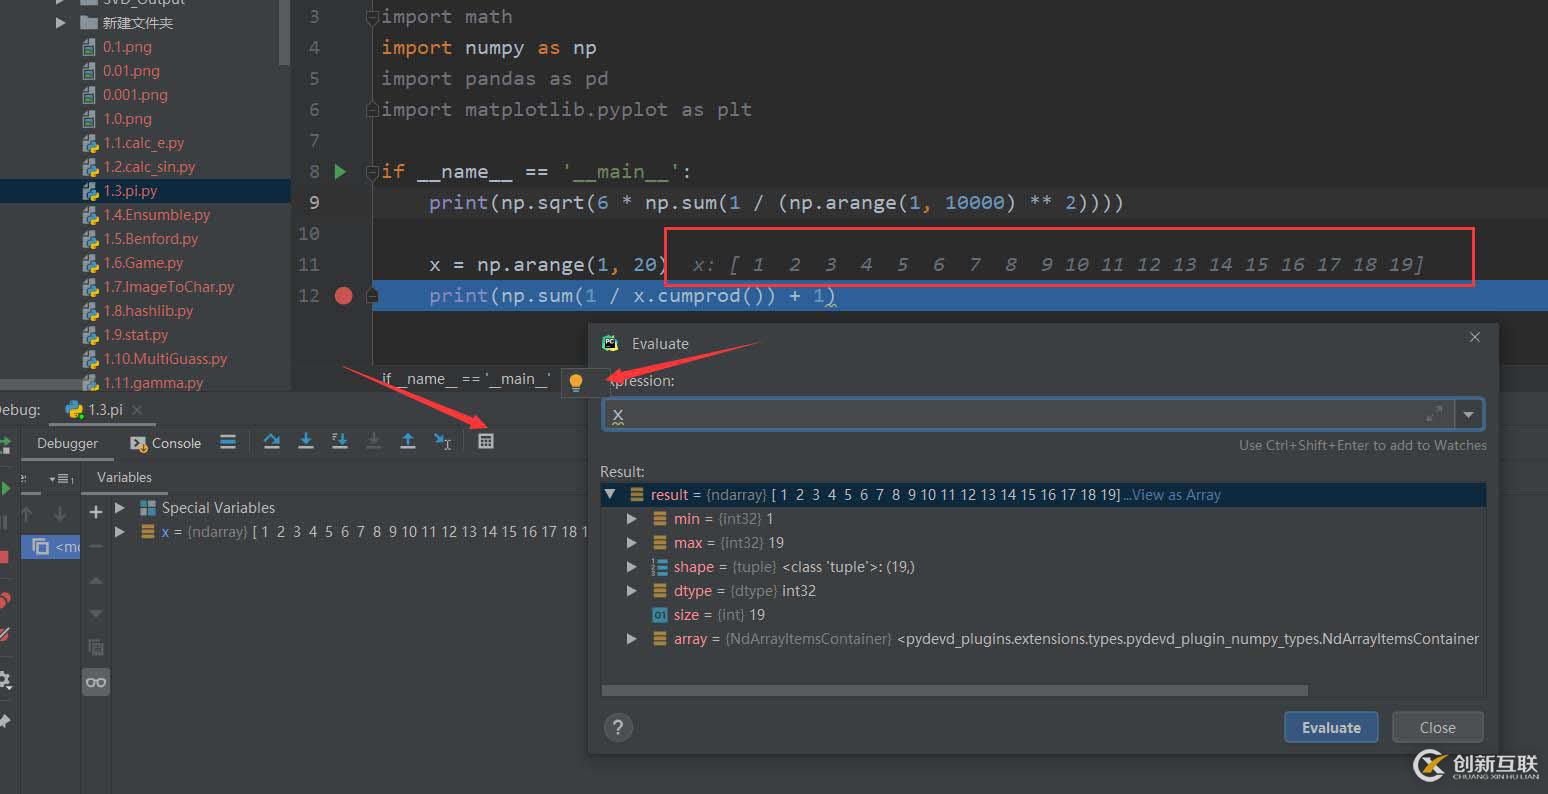Click the pin tab icon in debug sidebar
The image size is (1548, 794).
4,721
